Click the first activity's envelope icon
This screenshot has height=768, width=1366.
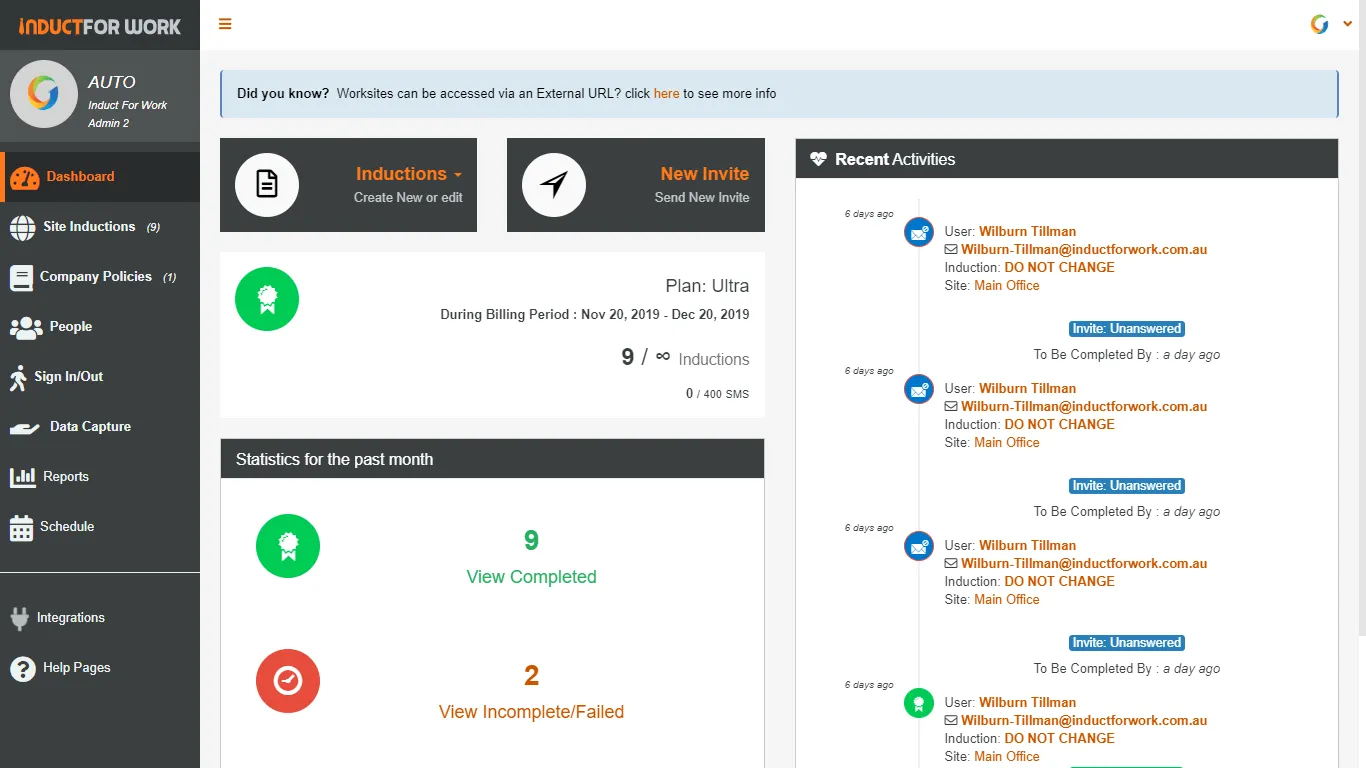[x=919, y=232]
